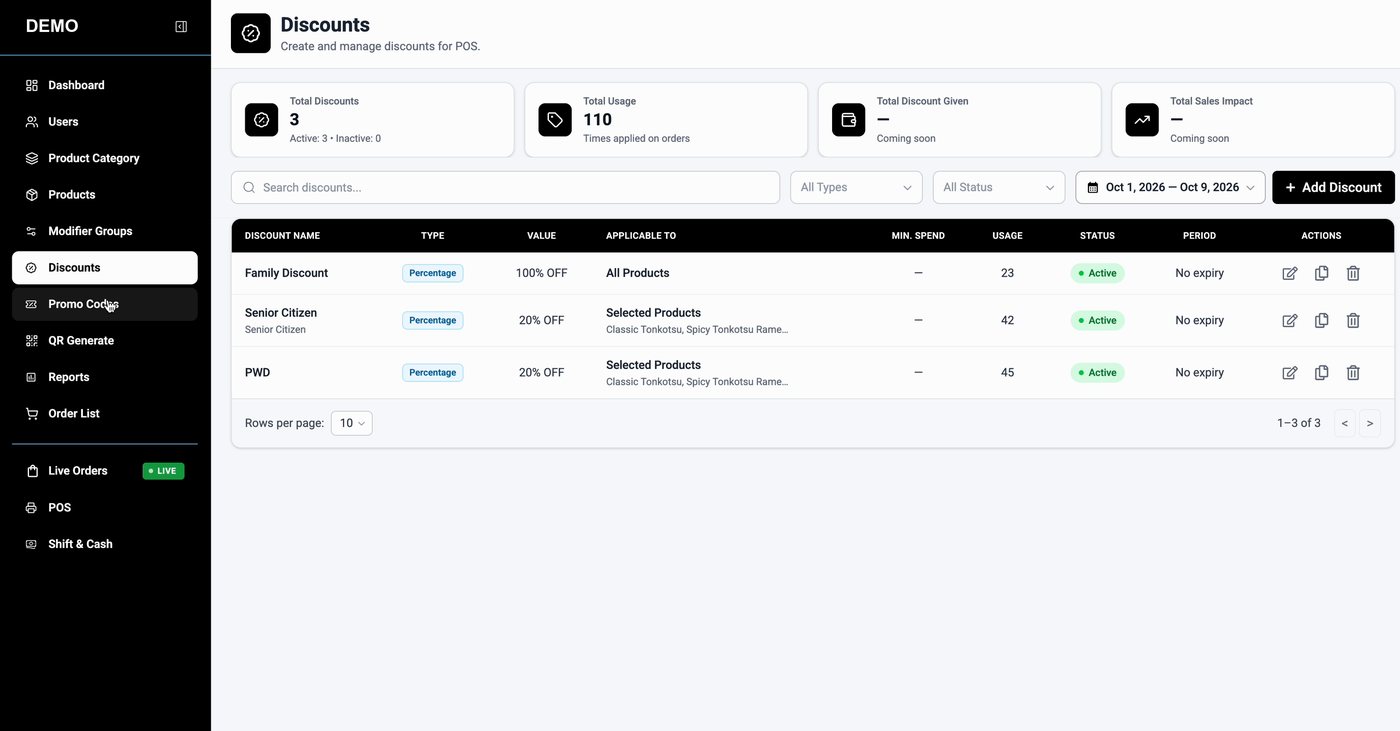Screen dimensions: 1400x731
Task: Open Users in the sidebar
Action: [105, 122]
